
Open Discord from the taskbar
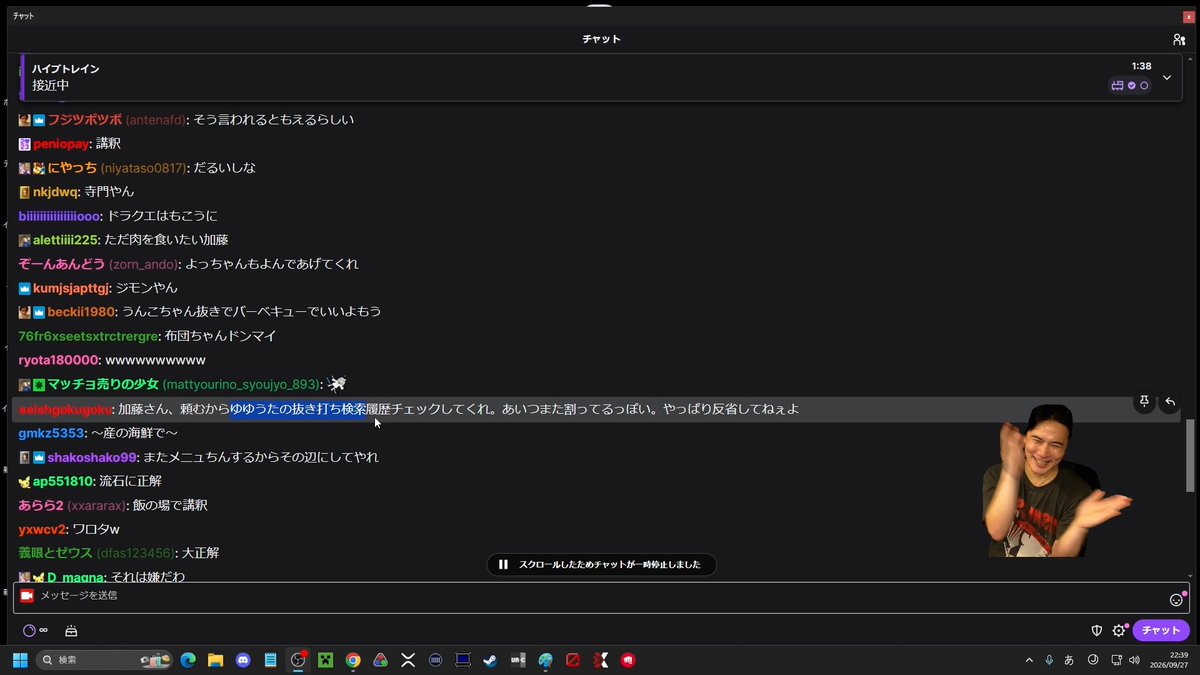point(243,660)
